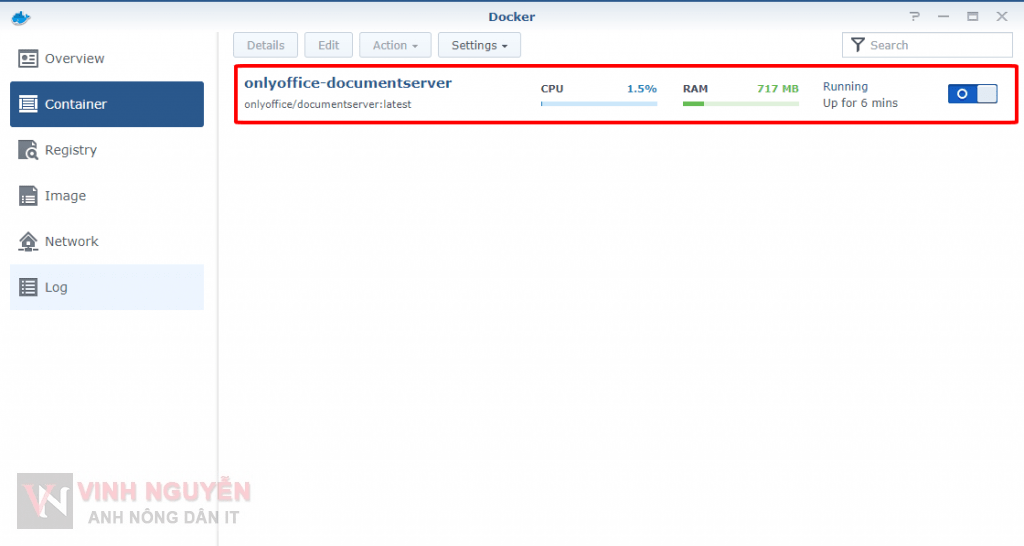Switch to the Registry section
The width and height of the screenshot is (1024, 546).
(71, 150)
